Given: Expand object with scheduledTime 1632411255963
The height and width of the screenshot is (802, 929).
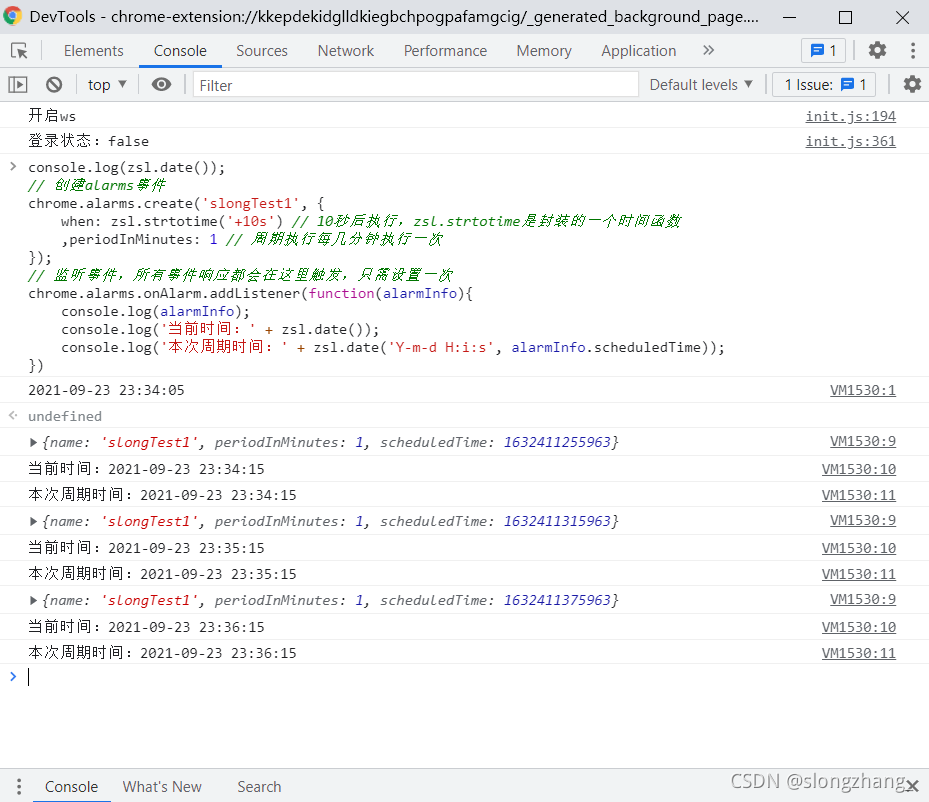Looking at the screenshot, I should click(x=34, y=442).
